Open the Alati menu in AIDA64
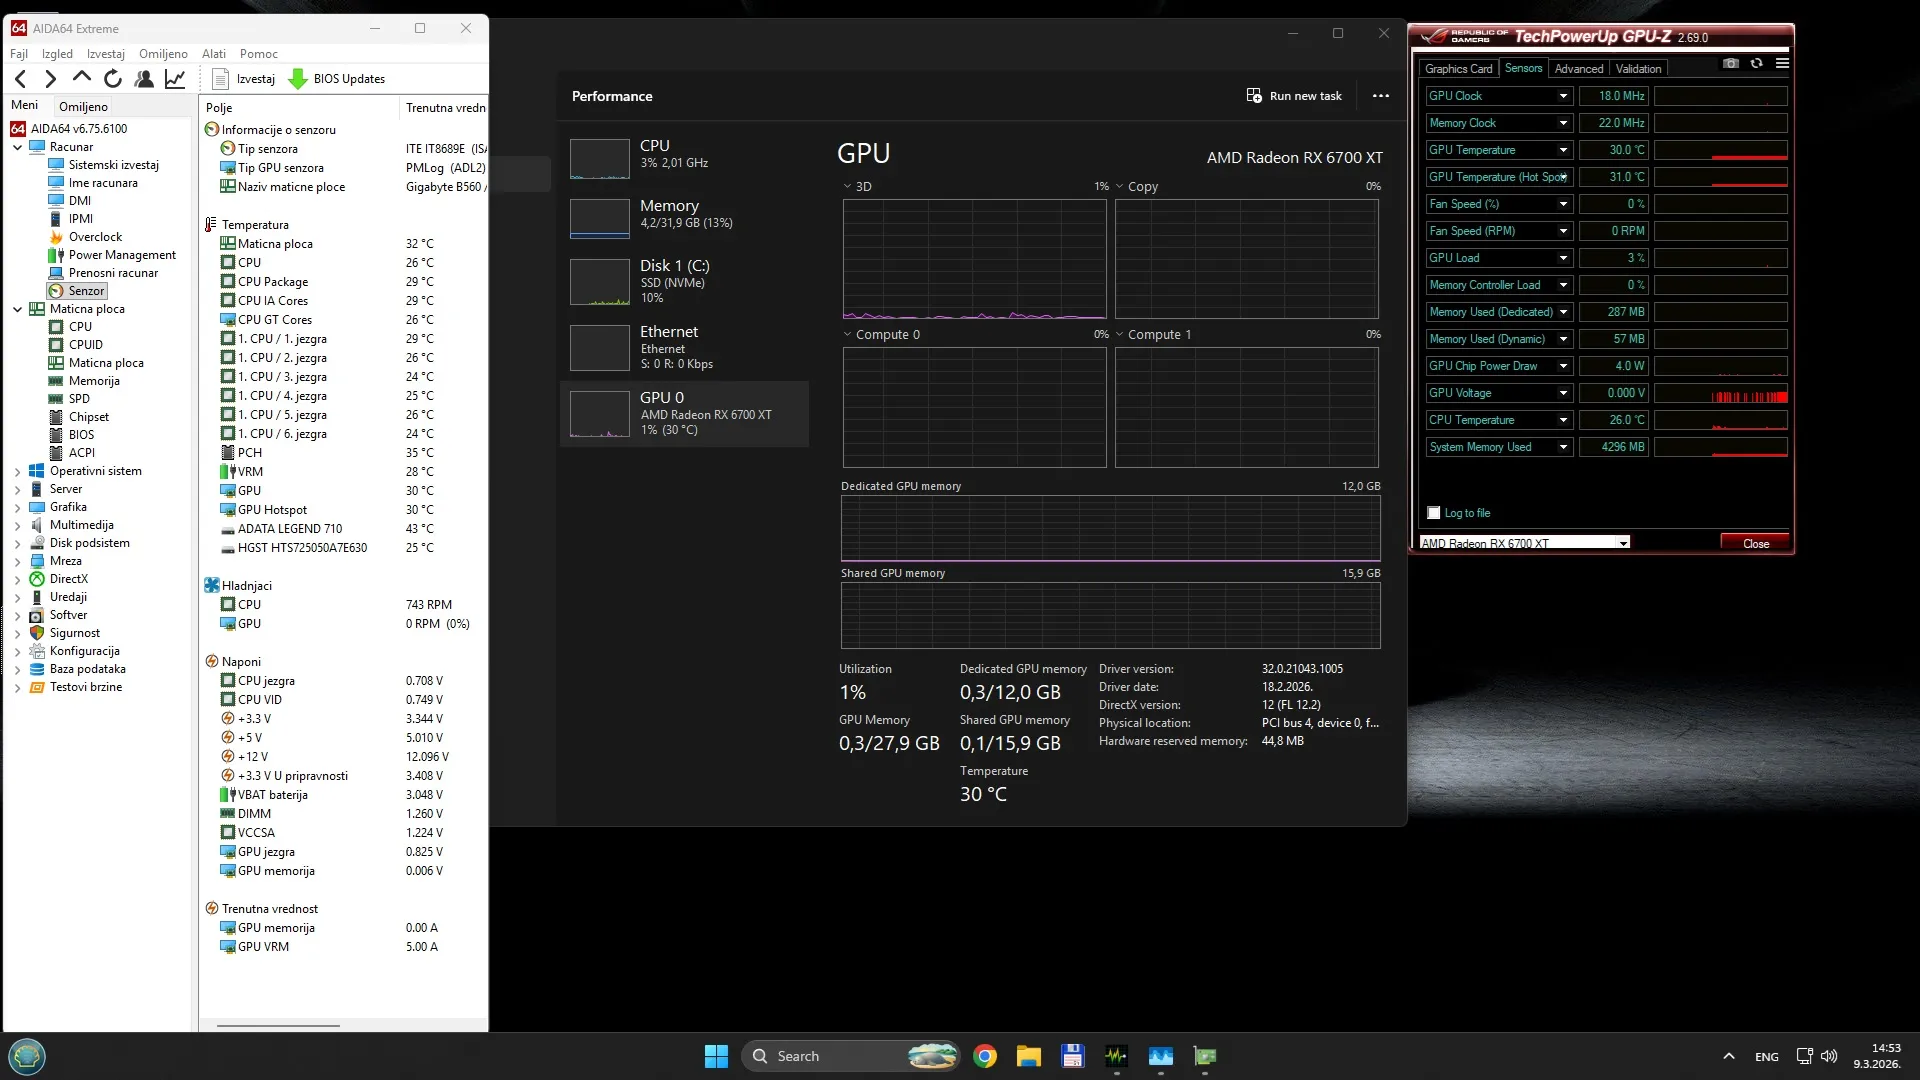This screenshot has height=1080, width=1920. pos(213,54)
